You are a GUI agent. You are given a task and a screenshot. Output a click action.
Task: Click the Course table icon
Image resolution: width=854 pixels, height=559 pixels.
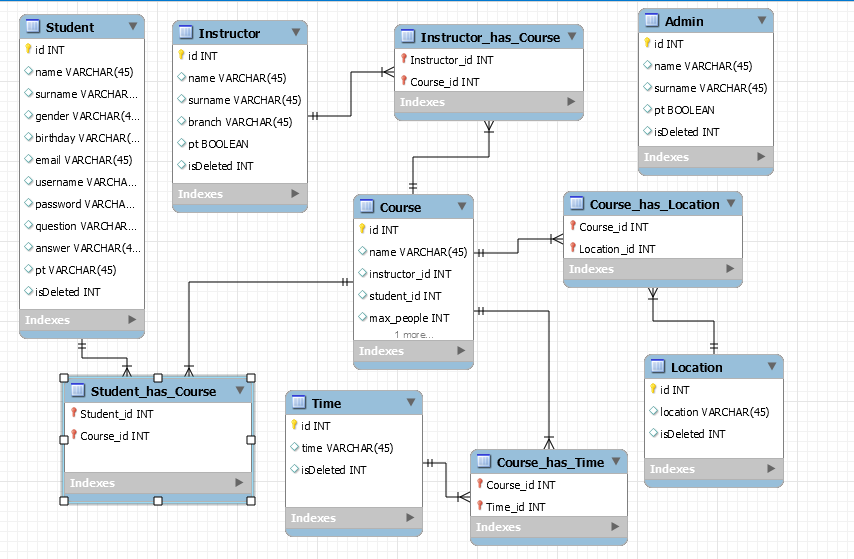click(366, 207)
